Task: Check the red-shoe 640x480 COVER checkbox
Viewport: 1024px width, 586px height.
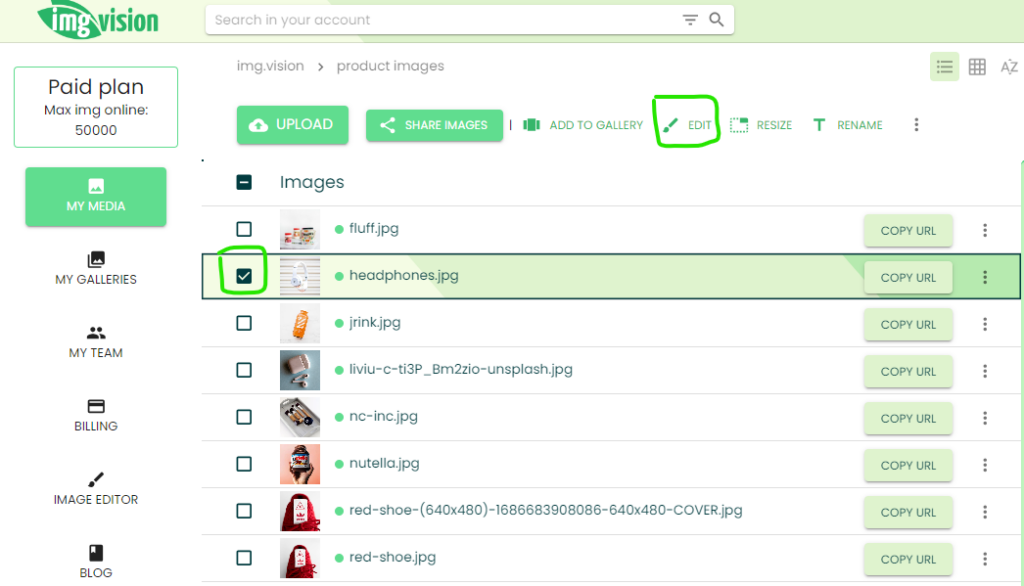Action: [244, 512]
